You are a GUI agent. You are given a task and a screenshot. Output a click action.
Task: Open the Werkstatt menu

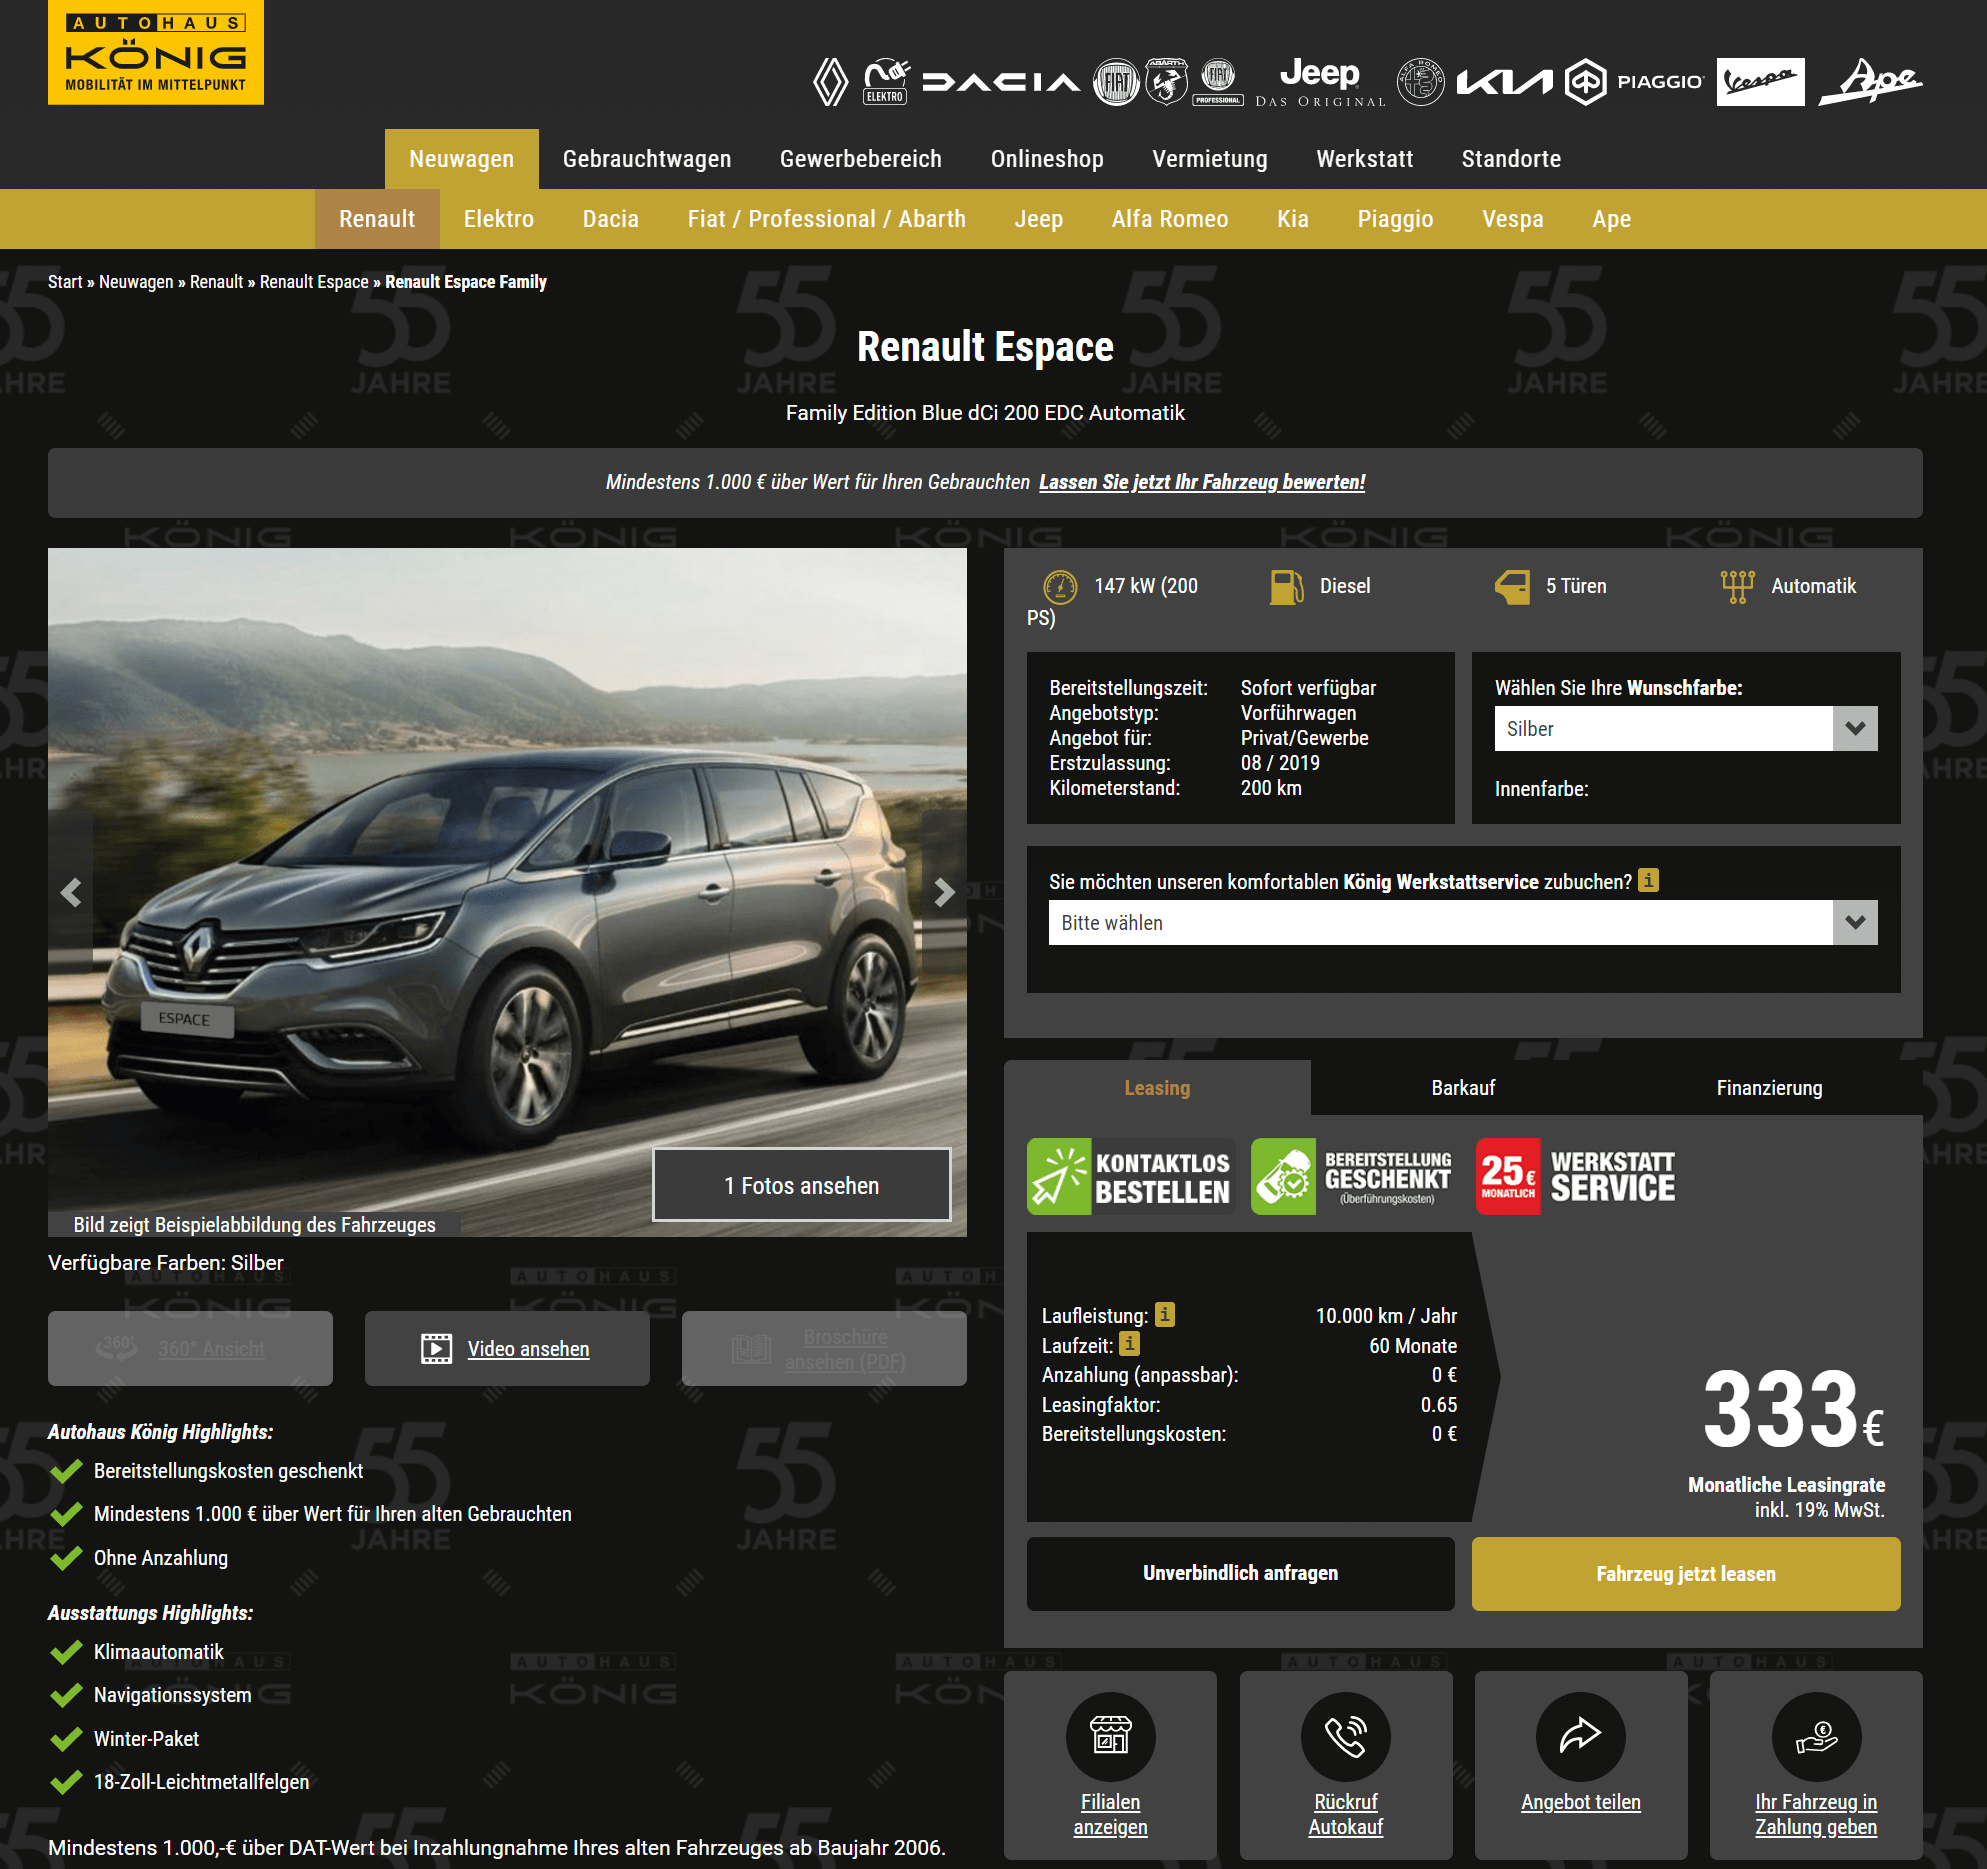click(1365, 159)
